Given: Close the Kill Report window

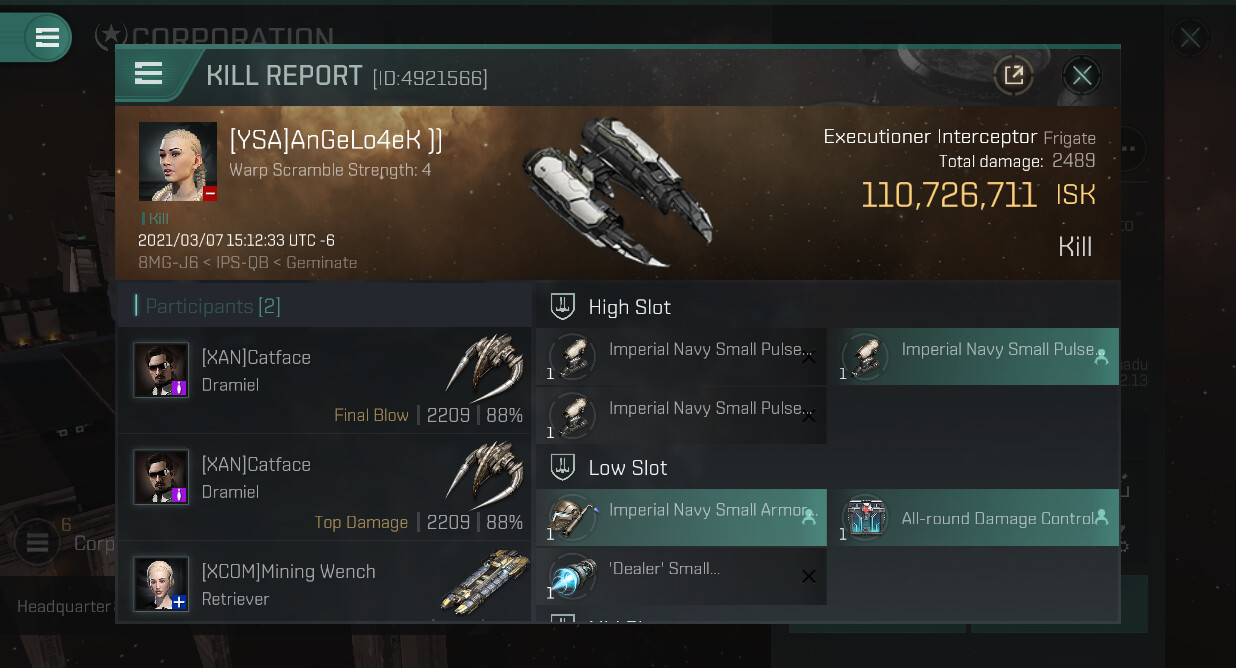Looking at the screenshot, I should (1081, 75).
